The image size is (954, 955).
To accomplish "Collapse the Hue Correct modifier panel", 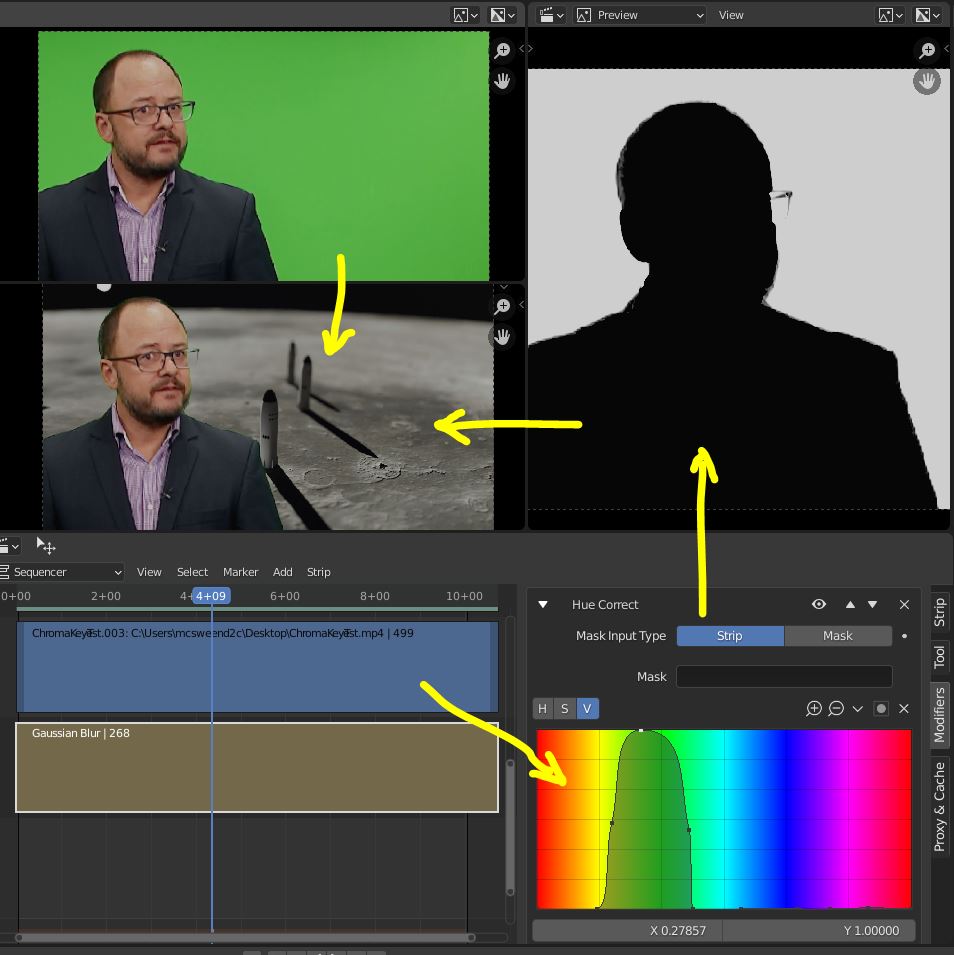I will click(543, 605).
